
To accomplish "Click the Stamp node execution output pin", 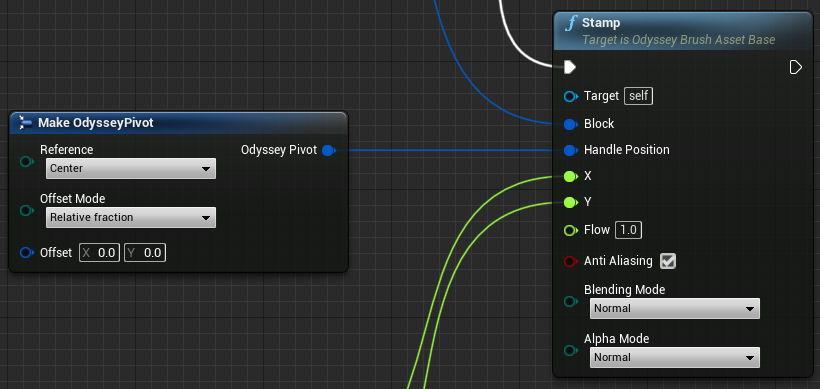I will tap(795, 67).
